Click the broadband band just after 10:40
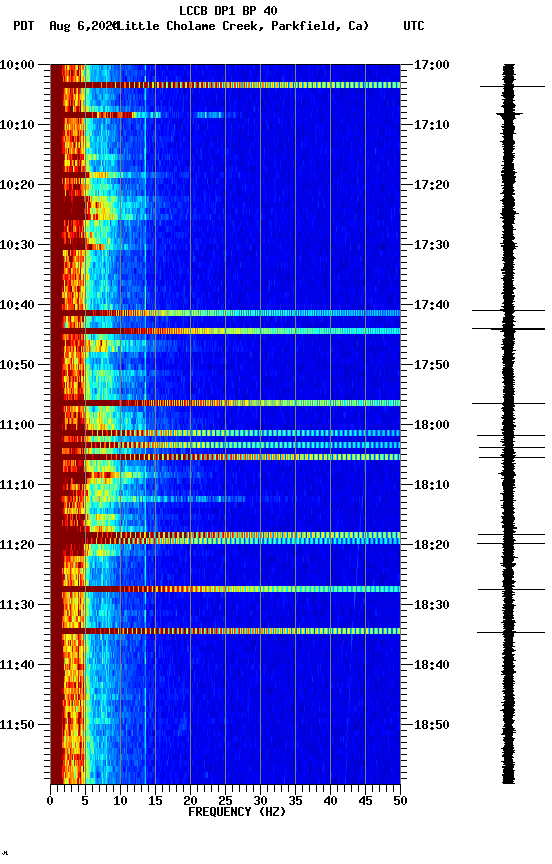 225,313
